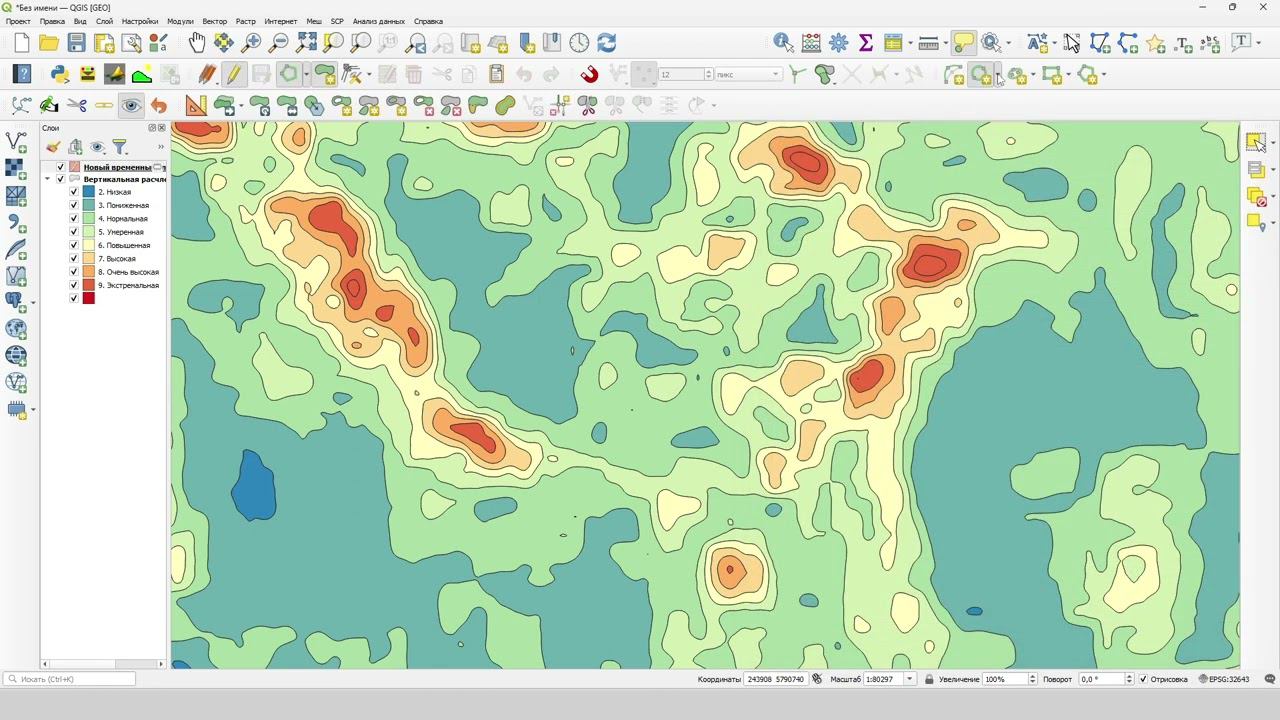Open the Модули menu
This screenshot has height=720, width=1280.
pyautogui.click(x=180, y=21)
